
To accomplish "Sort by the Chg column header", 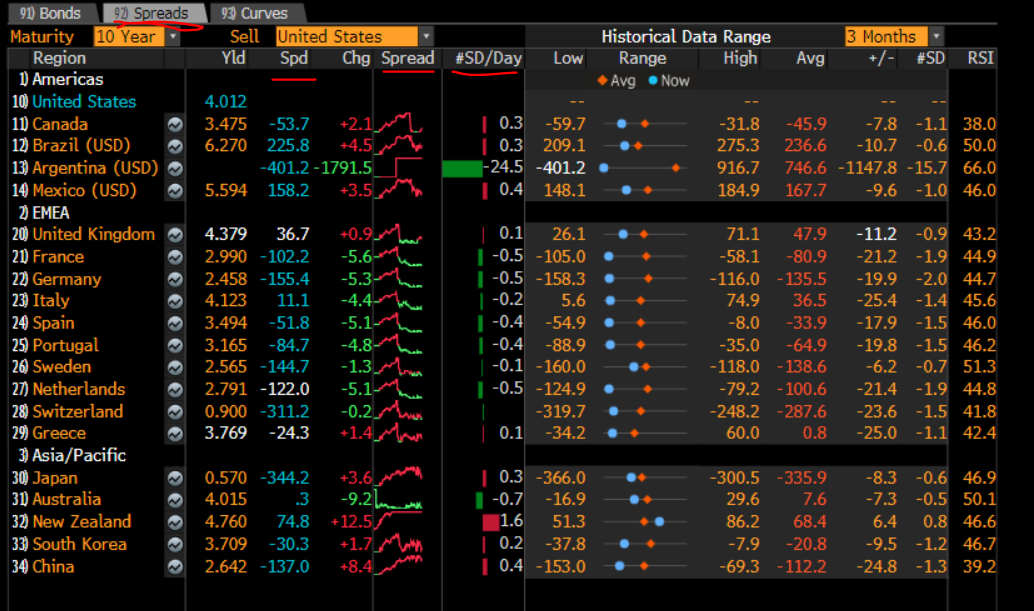I will coord(356,58).
